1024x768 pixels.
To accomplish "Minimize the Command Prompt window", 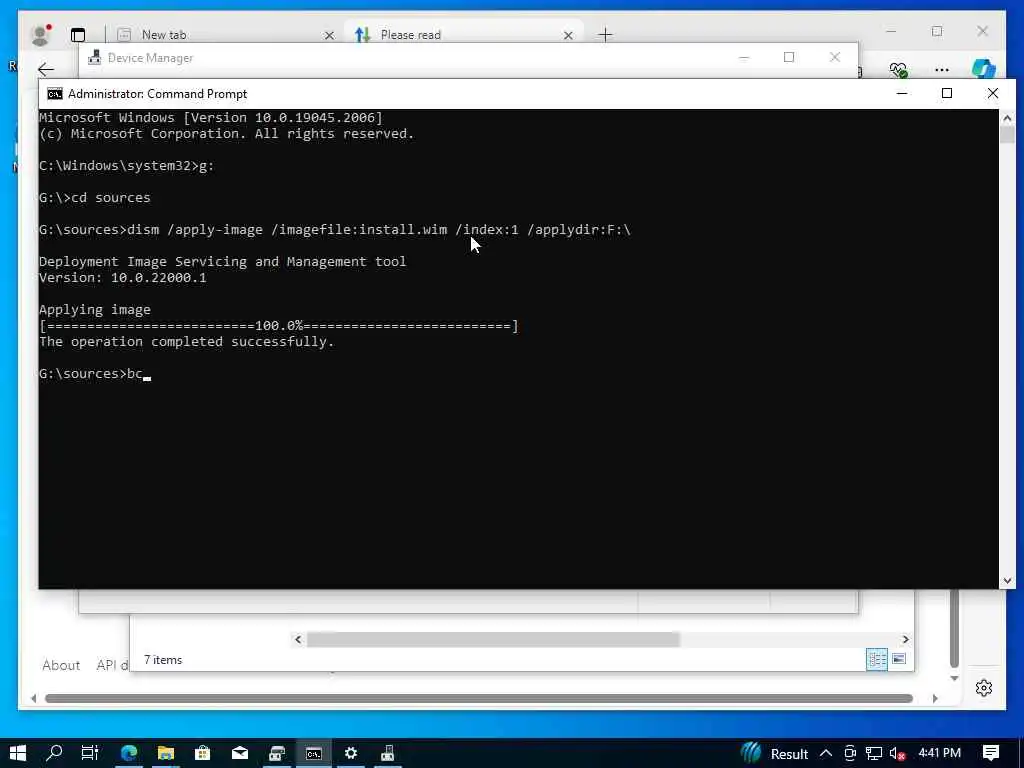I will (902, 93).
